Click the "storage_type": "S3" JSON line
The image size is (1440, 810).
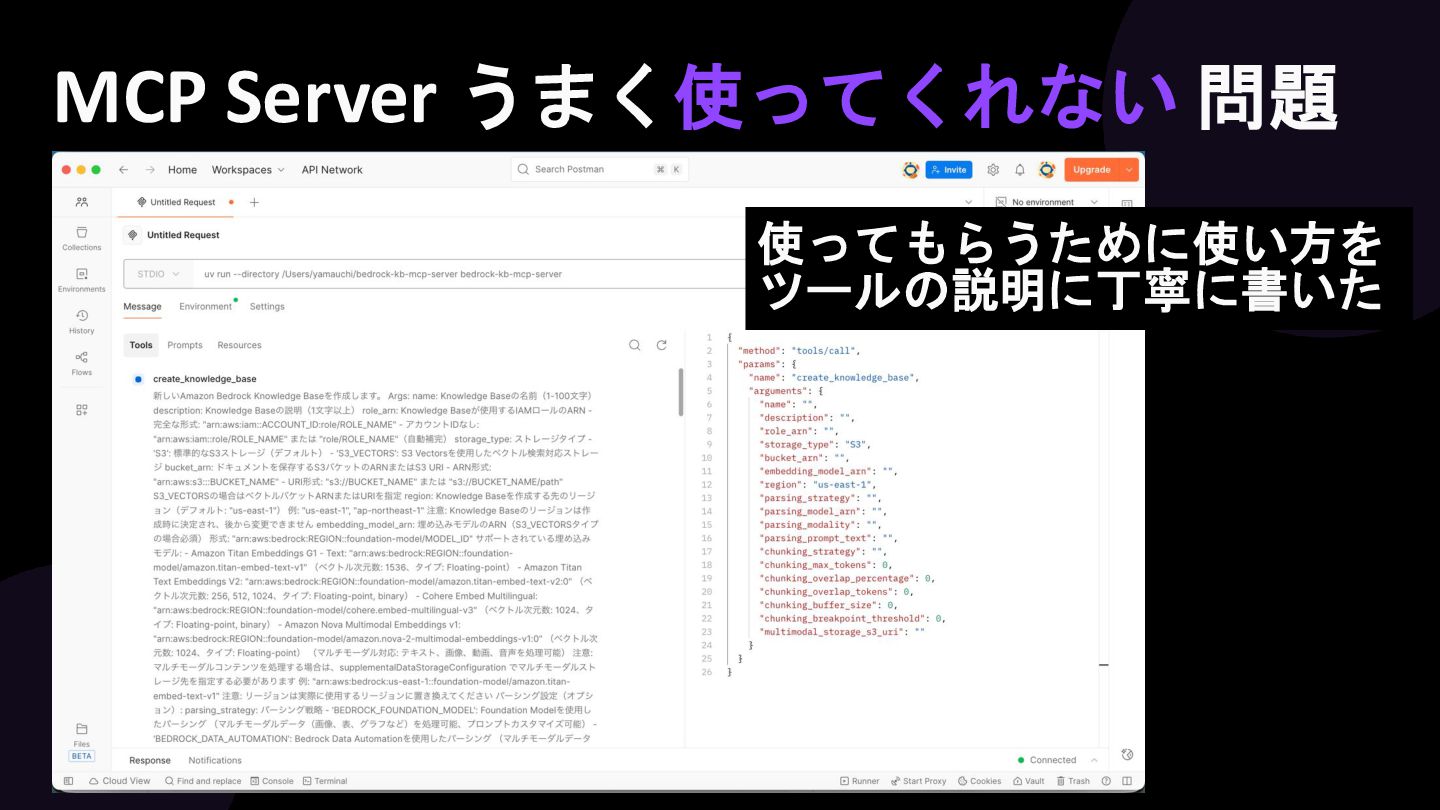point(816,444)
